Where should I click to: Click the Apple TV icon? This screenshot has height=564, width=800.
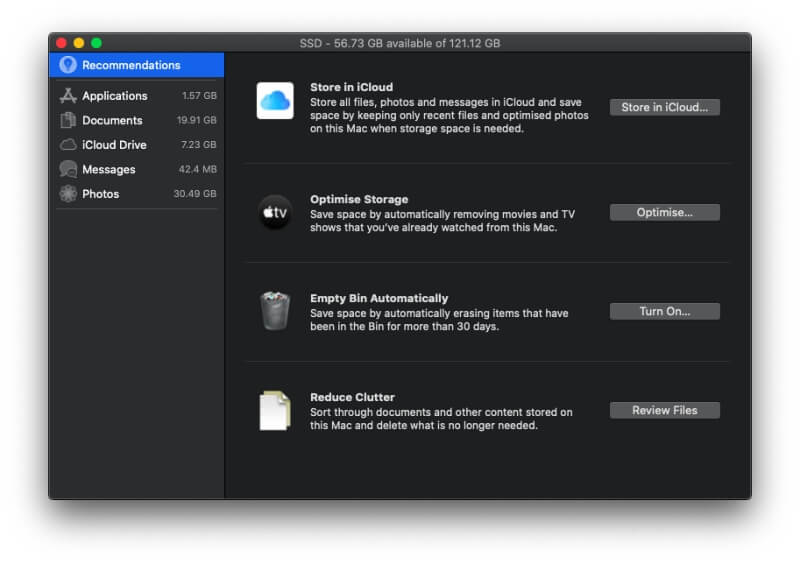pyautogui.click(x=275, y=212)
